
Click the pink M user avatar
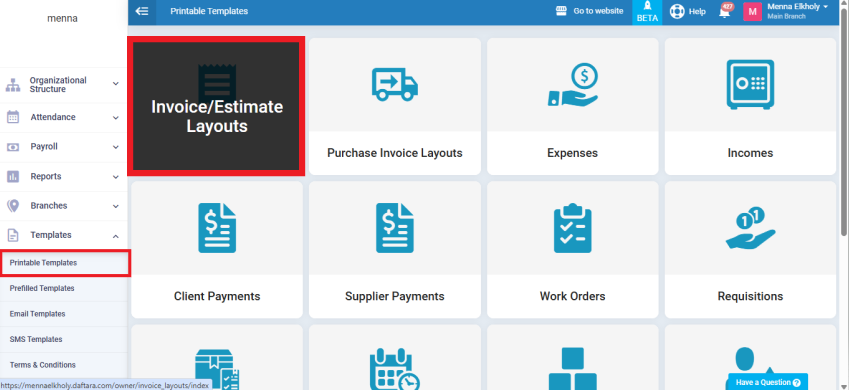752,11
